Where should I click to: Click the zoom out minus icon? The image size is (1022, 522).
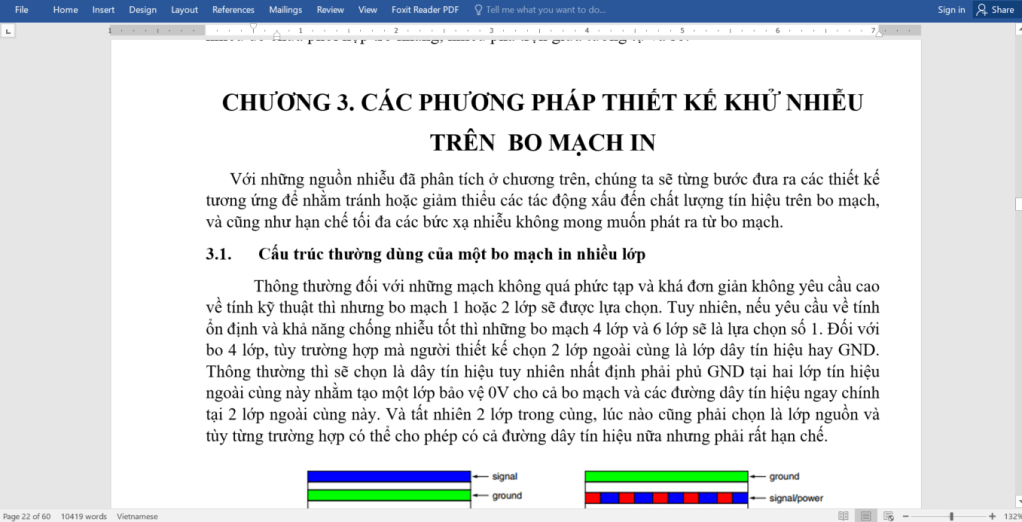pos(907,516)
